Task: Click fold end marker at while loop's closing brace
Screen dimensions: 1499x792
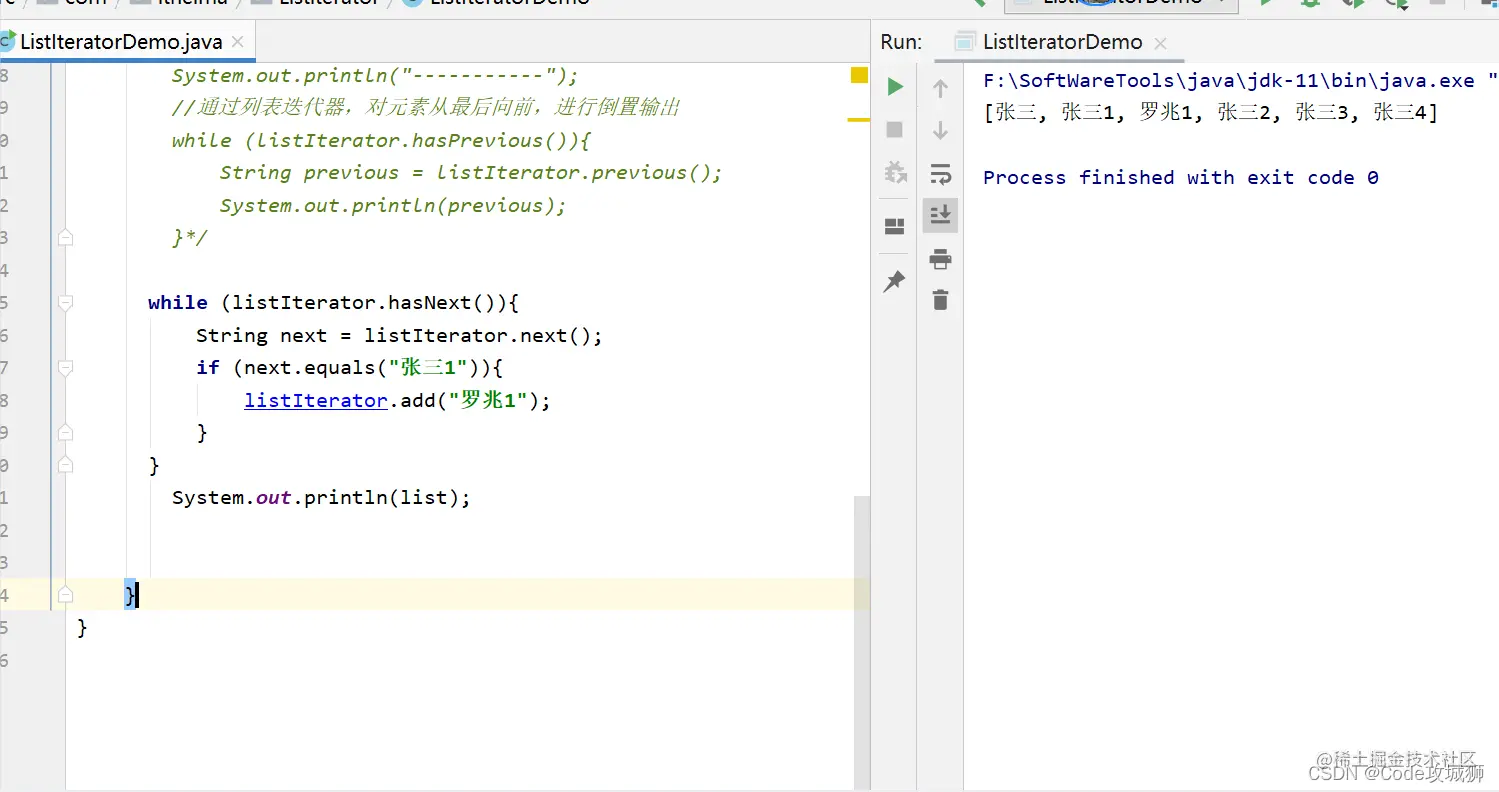Action: (65, 465)
